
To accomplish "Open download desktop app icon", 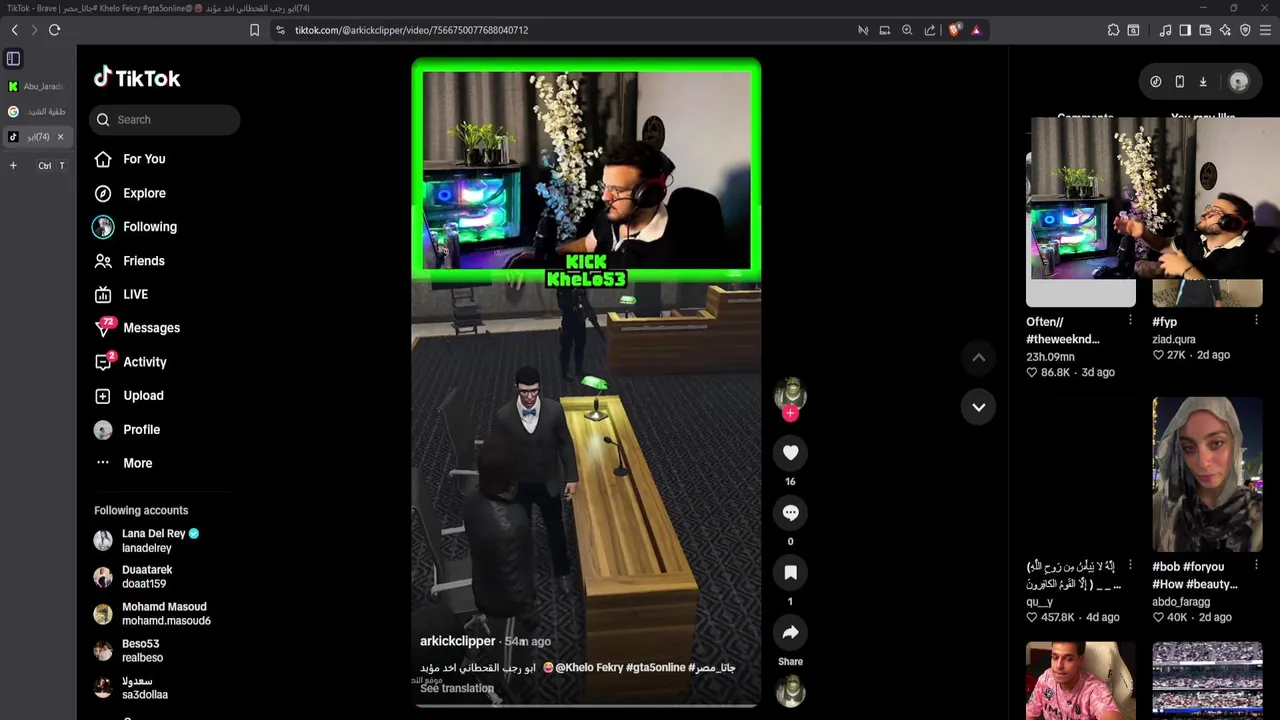I will pyautogui.click(x=1203, y=82).
